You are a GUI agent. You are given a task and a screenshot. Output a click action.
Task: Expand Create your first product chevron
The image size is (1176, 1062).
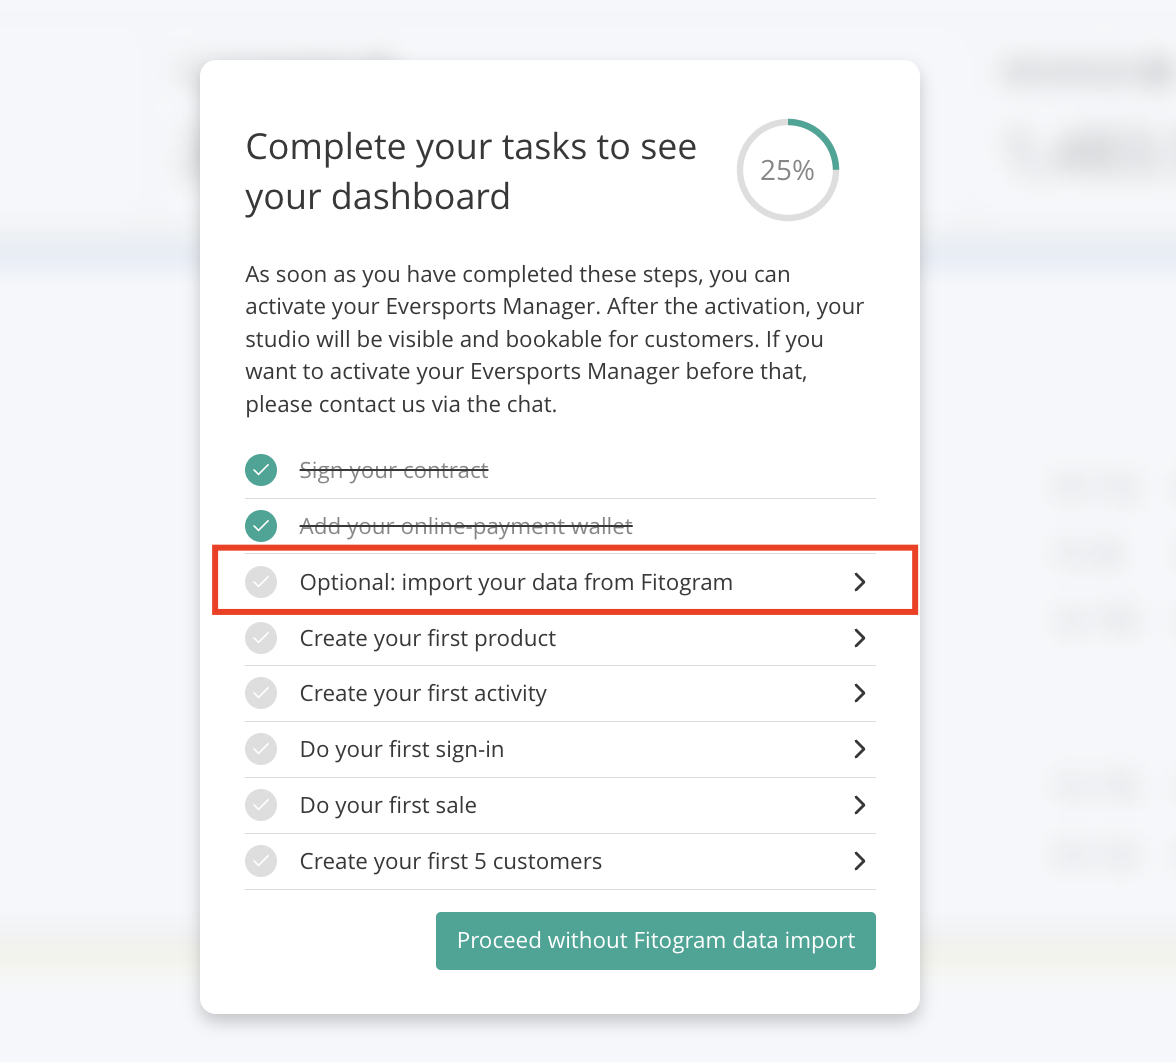click(x=860, y=638)
